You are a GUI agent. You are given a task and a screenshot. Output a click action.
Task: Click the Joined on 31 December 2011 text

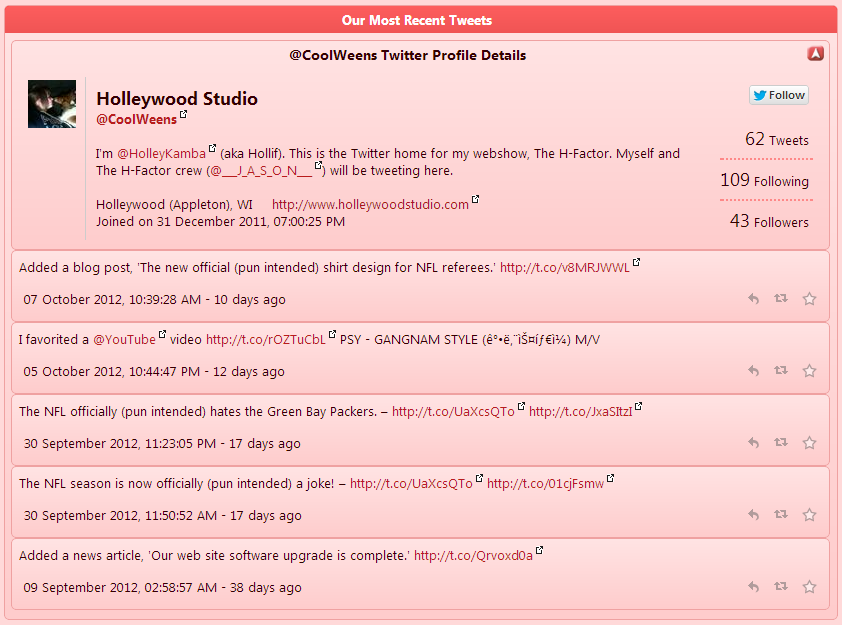click(x=220, y=222)
